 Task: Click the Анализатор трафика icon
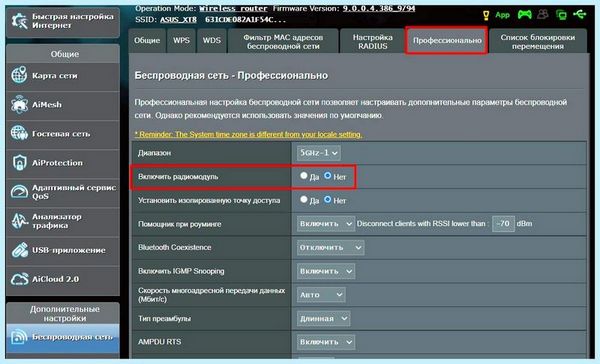point(19,221)
